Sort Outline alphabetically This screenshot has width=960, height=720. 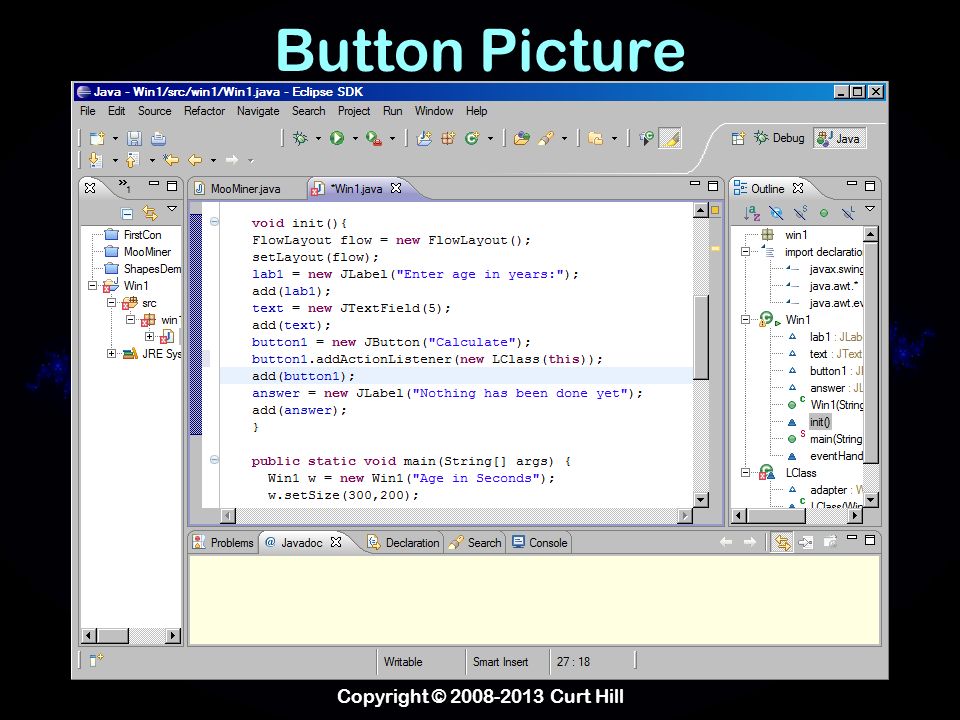(x=751, y=213)
